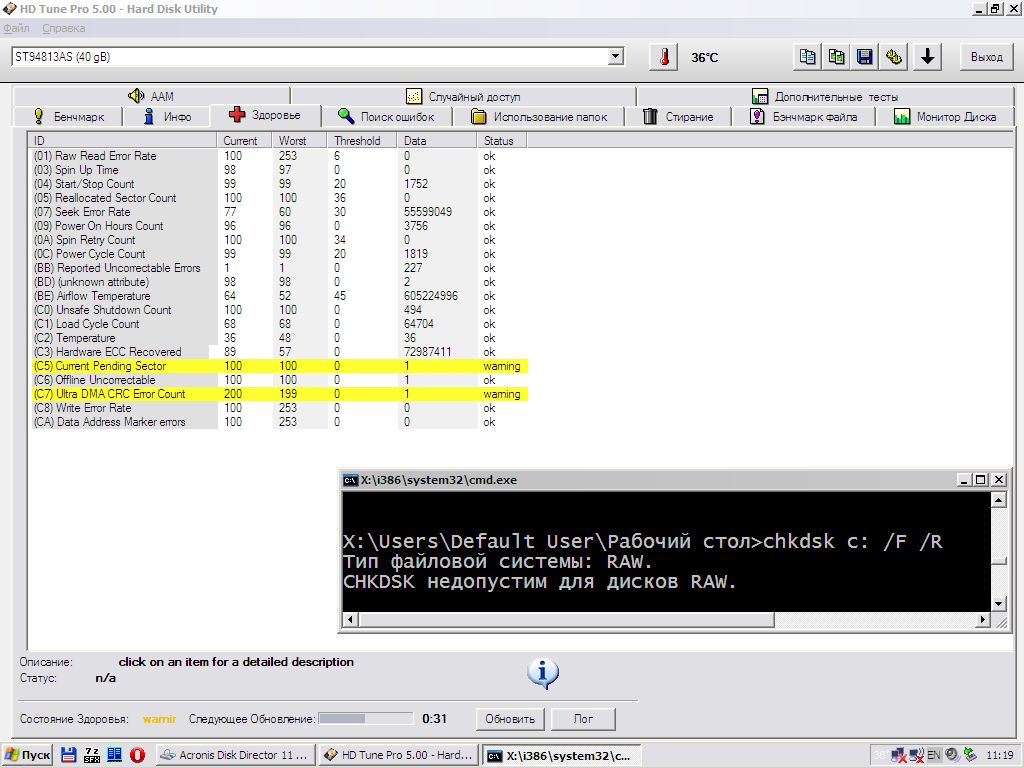Image resolution: width=1024 pixels, height=768 pixels.
Task: Click the HD Tune Pro taskbar button
Action: (x=398, y=755)
